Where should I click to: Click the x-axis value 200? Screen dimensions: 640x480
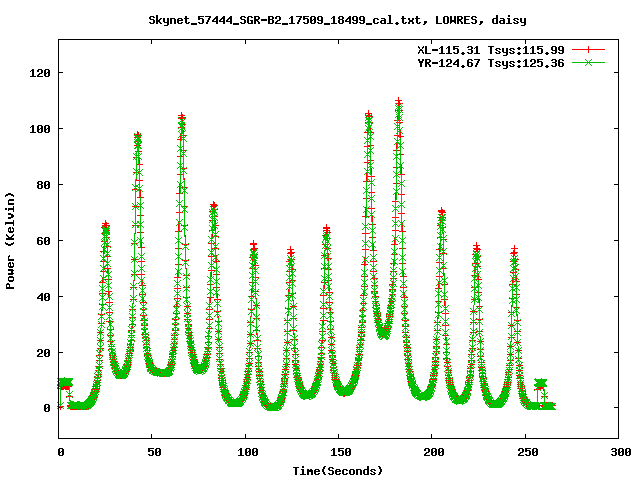pyautogui.click(x=434, y=452)
